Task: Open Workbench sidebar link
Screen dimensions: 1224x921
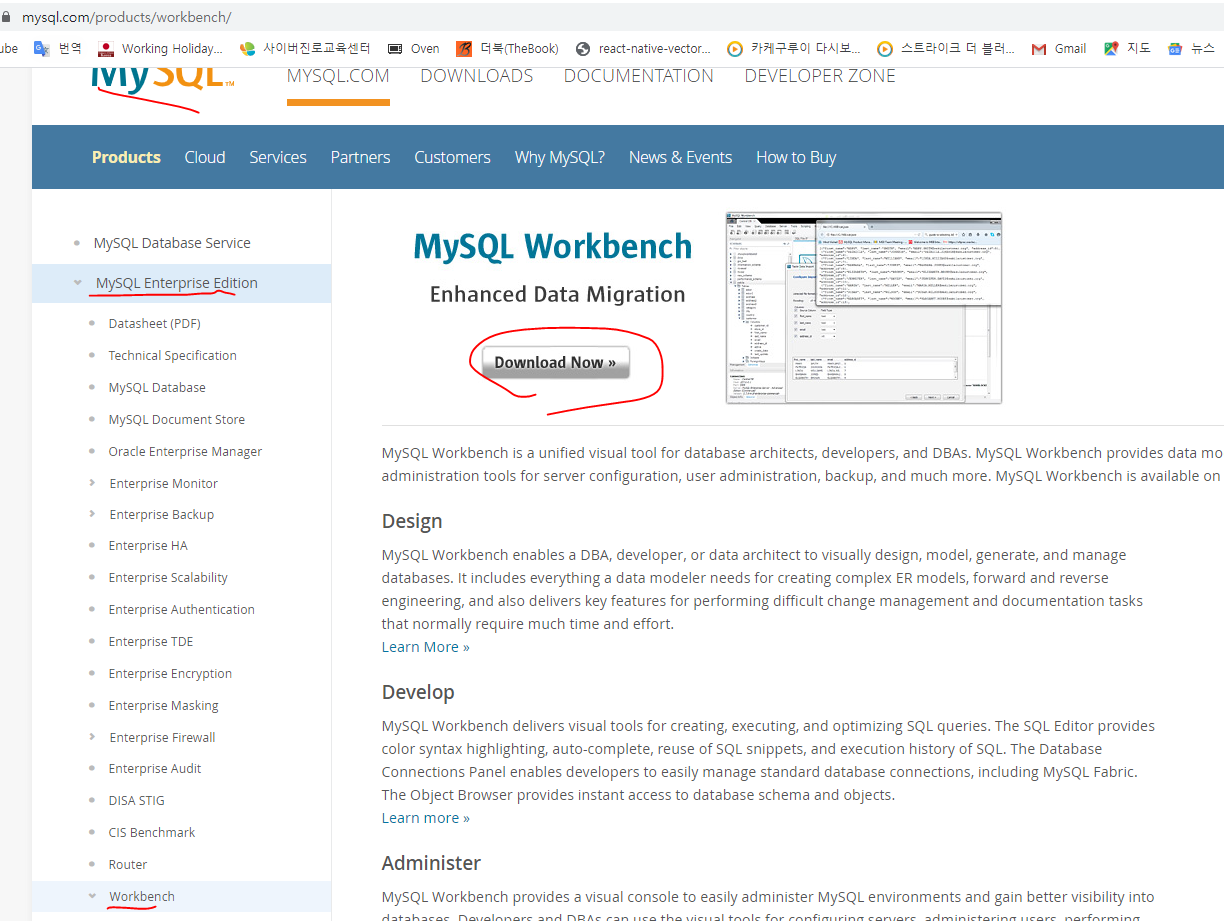Action: (x=142, y=897)
